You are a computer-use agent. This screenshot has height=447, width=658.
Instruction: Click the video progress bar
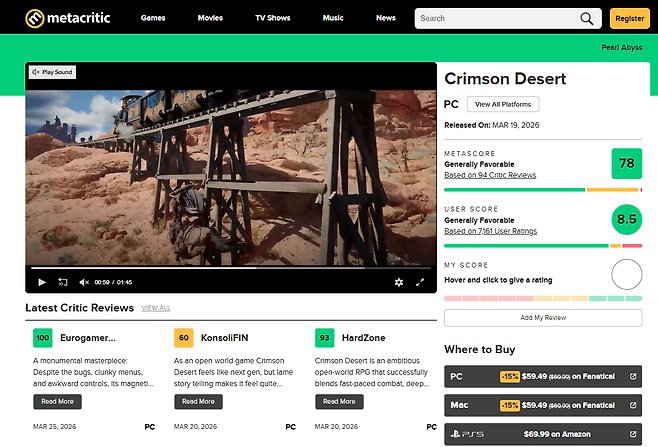point(230,268)
